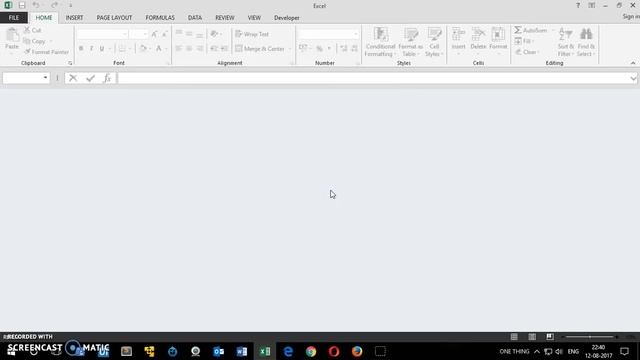This screenshot has height=360, width=640.
Task: Click inside the formula bar
Action: (373, 78)
